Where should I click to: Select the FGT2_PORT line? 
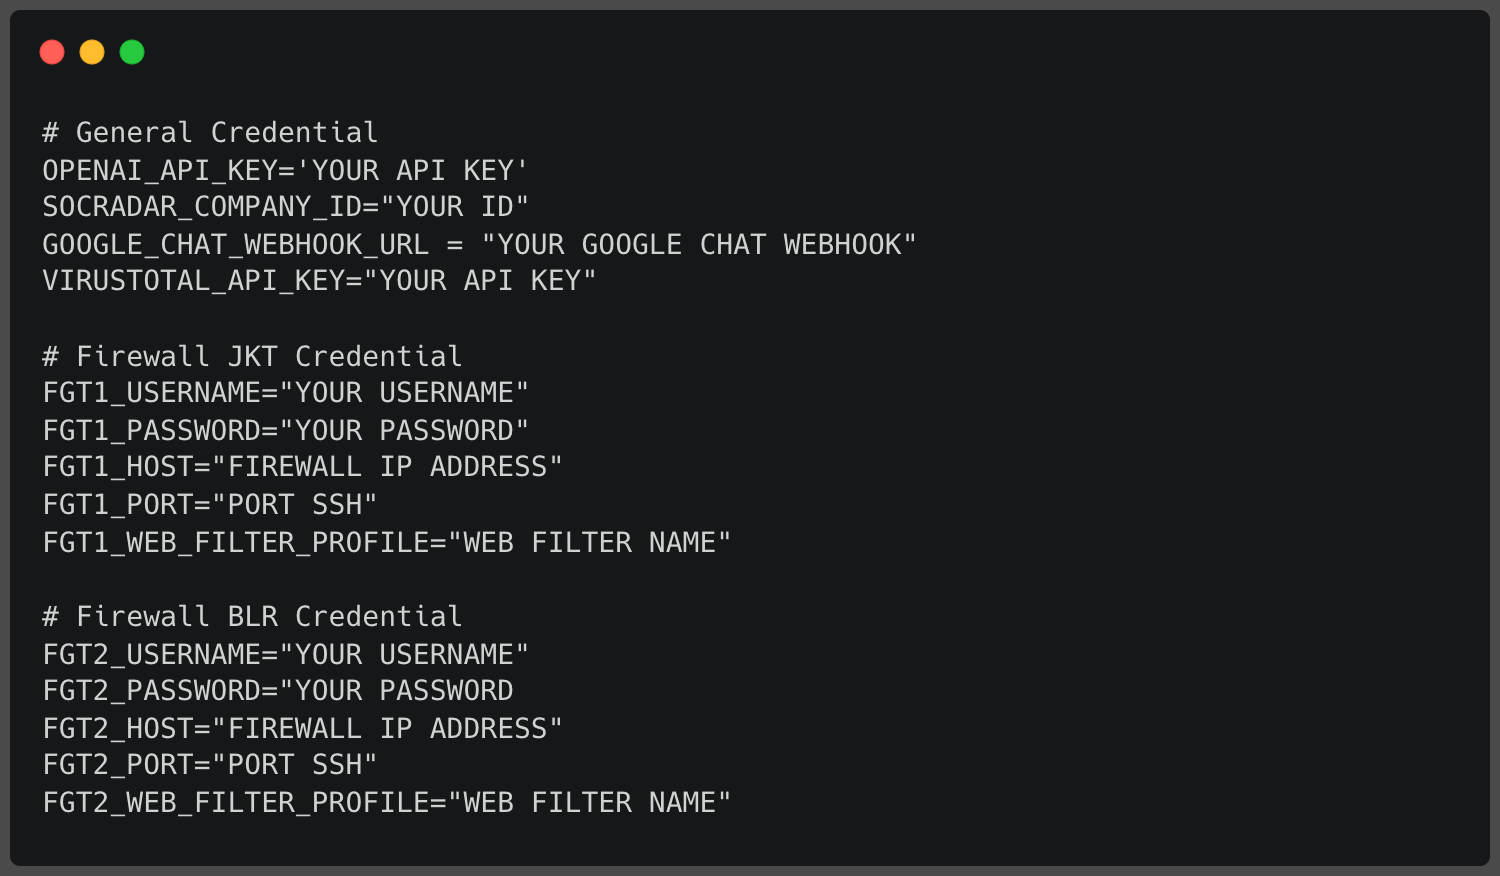210,765
